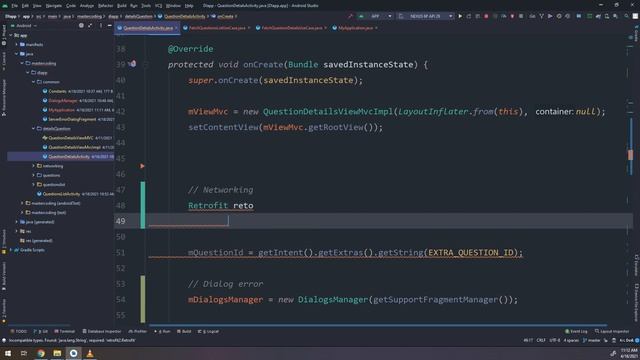Viewport: 640px width, 360px height.
Task: Collapse the java folder
Action: click(17, 53)
